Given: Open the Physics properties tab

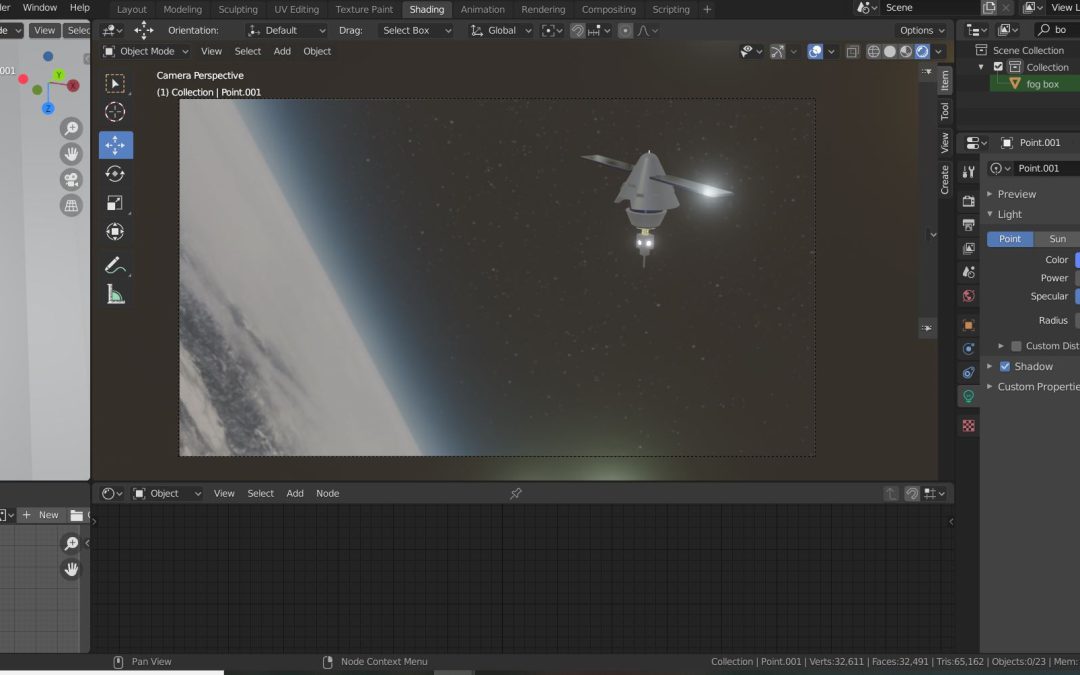Looking at the screenshot, I should pos(968,349).
